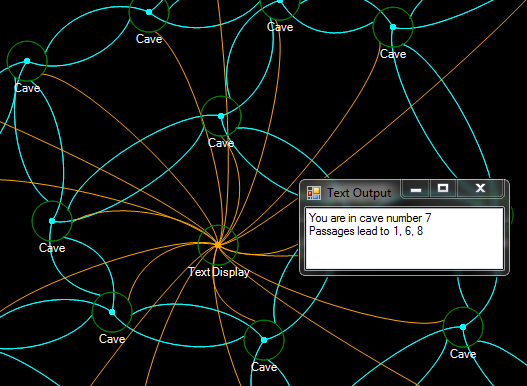Select the Text Display node circle
527x386 pixels.
click(218, 245)
